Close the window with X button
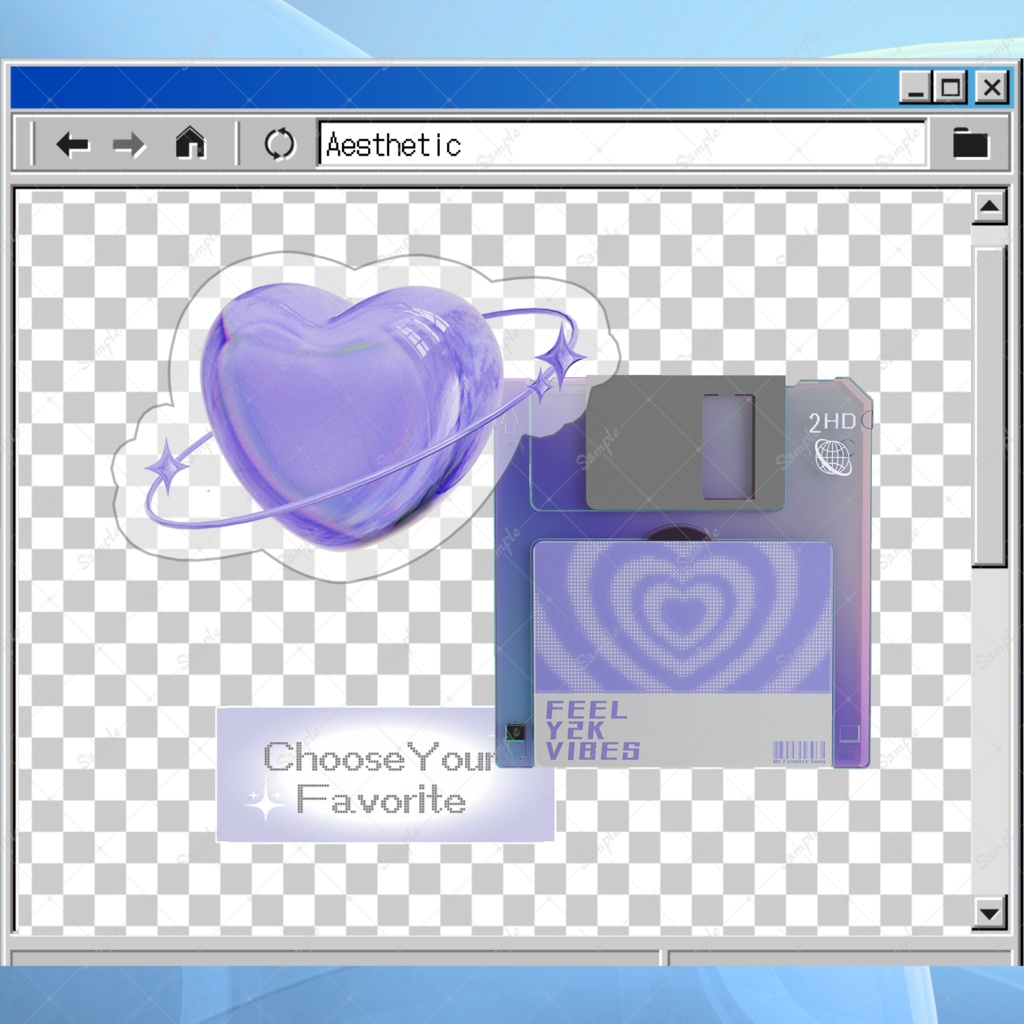The height and width of the screenshot is (1024, 1024). click(x=991, y=87)
